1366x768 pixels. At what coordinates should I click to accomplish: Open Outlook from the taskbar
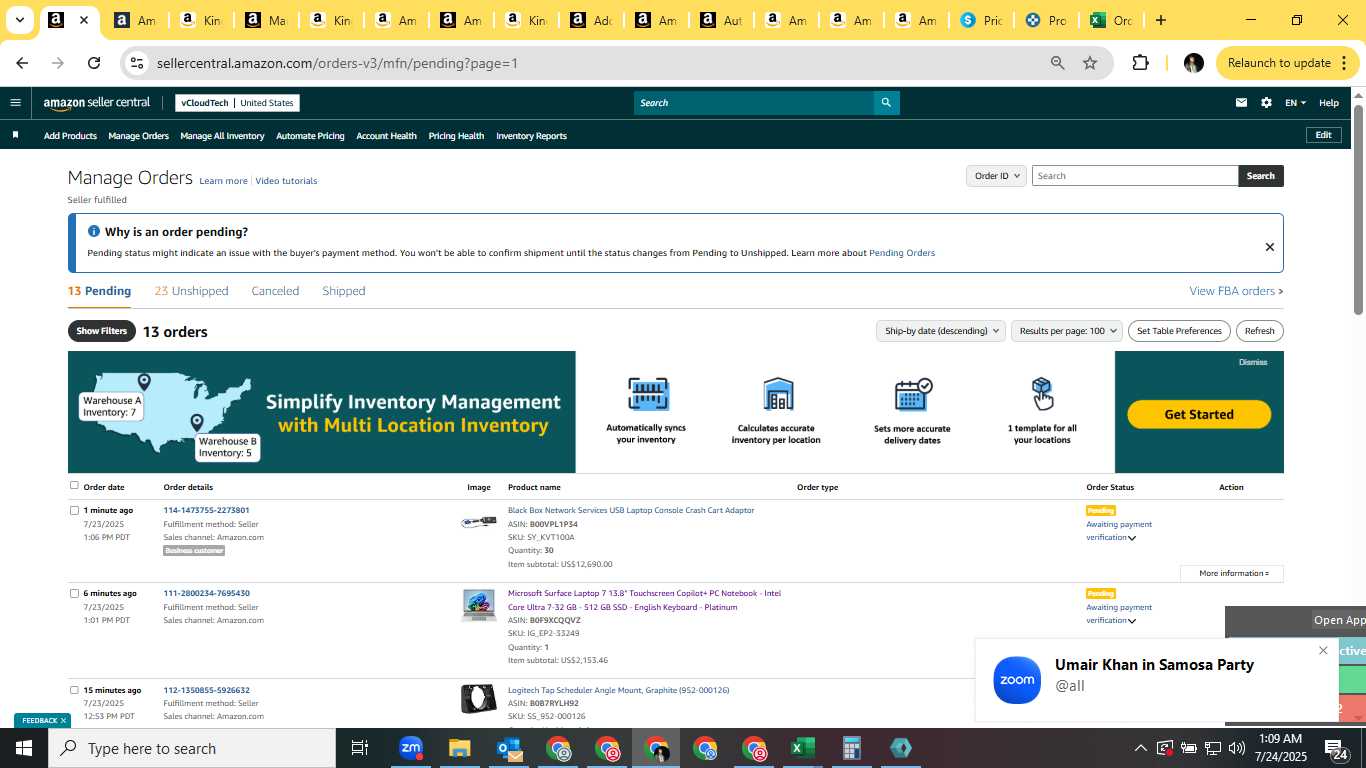coord(508,748)
